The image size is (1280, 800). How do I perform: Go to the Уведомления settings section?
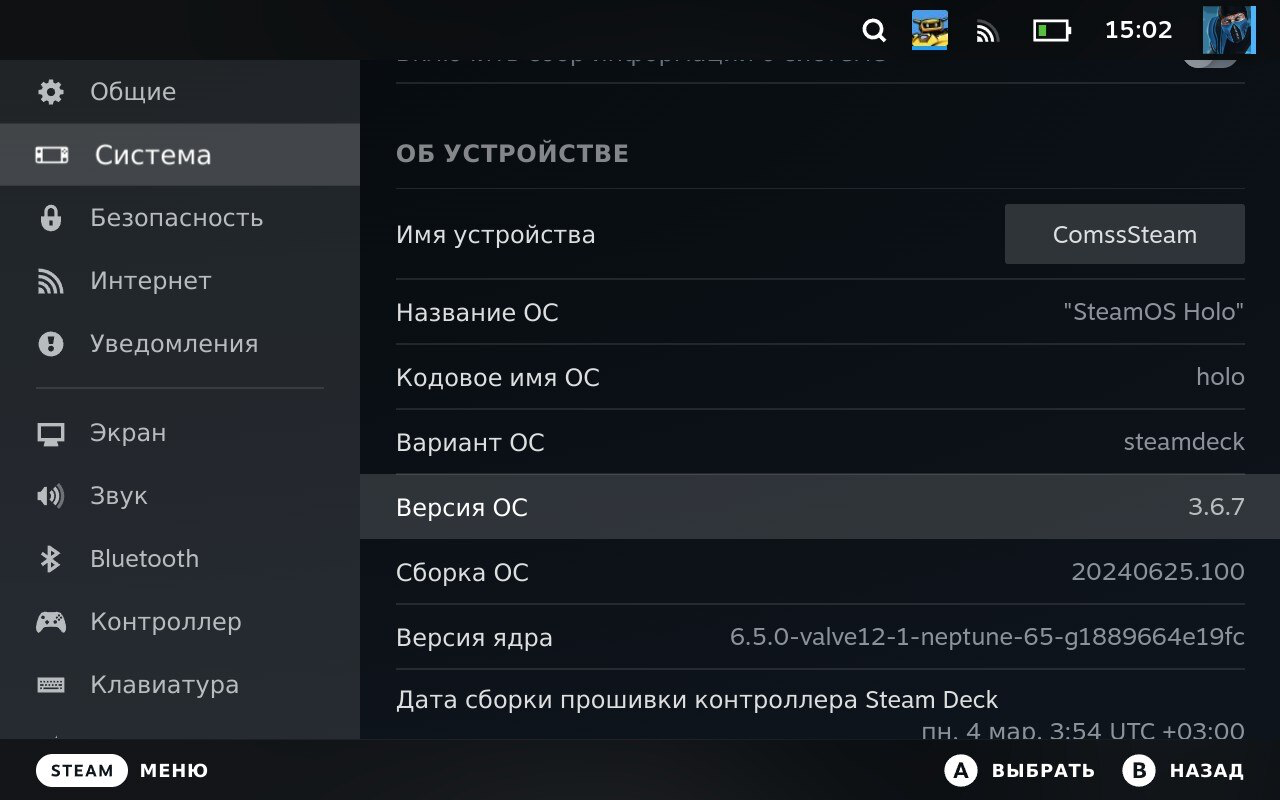(x=173, y=344)
